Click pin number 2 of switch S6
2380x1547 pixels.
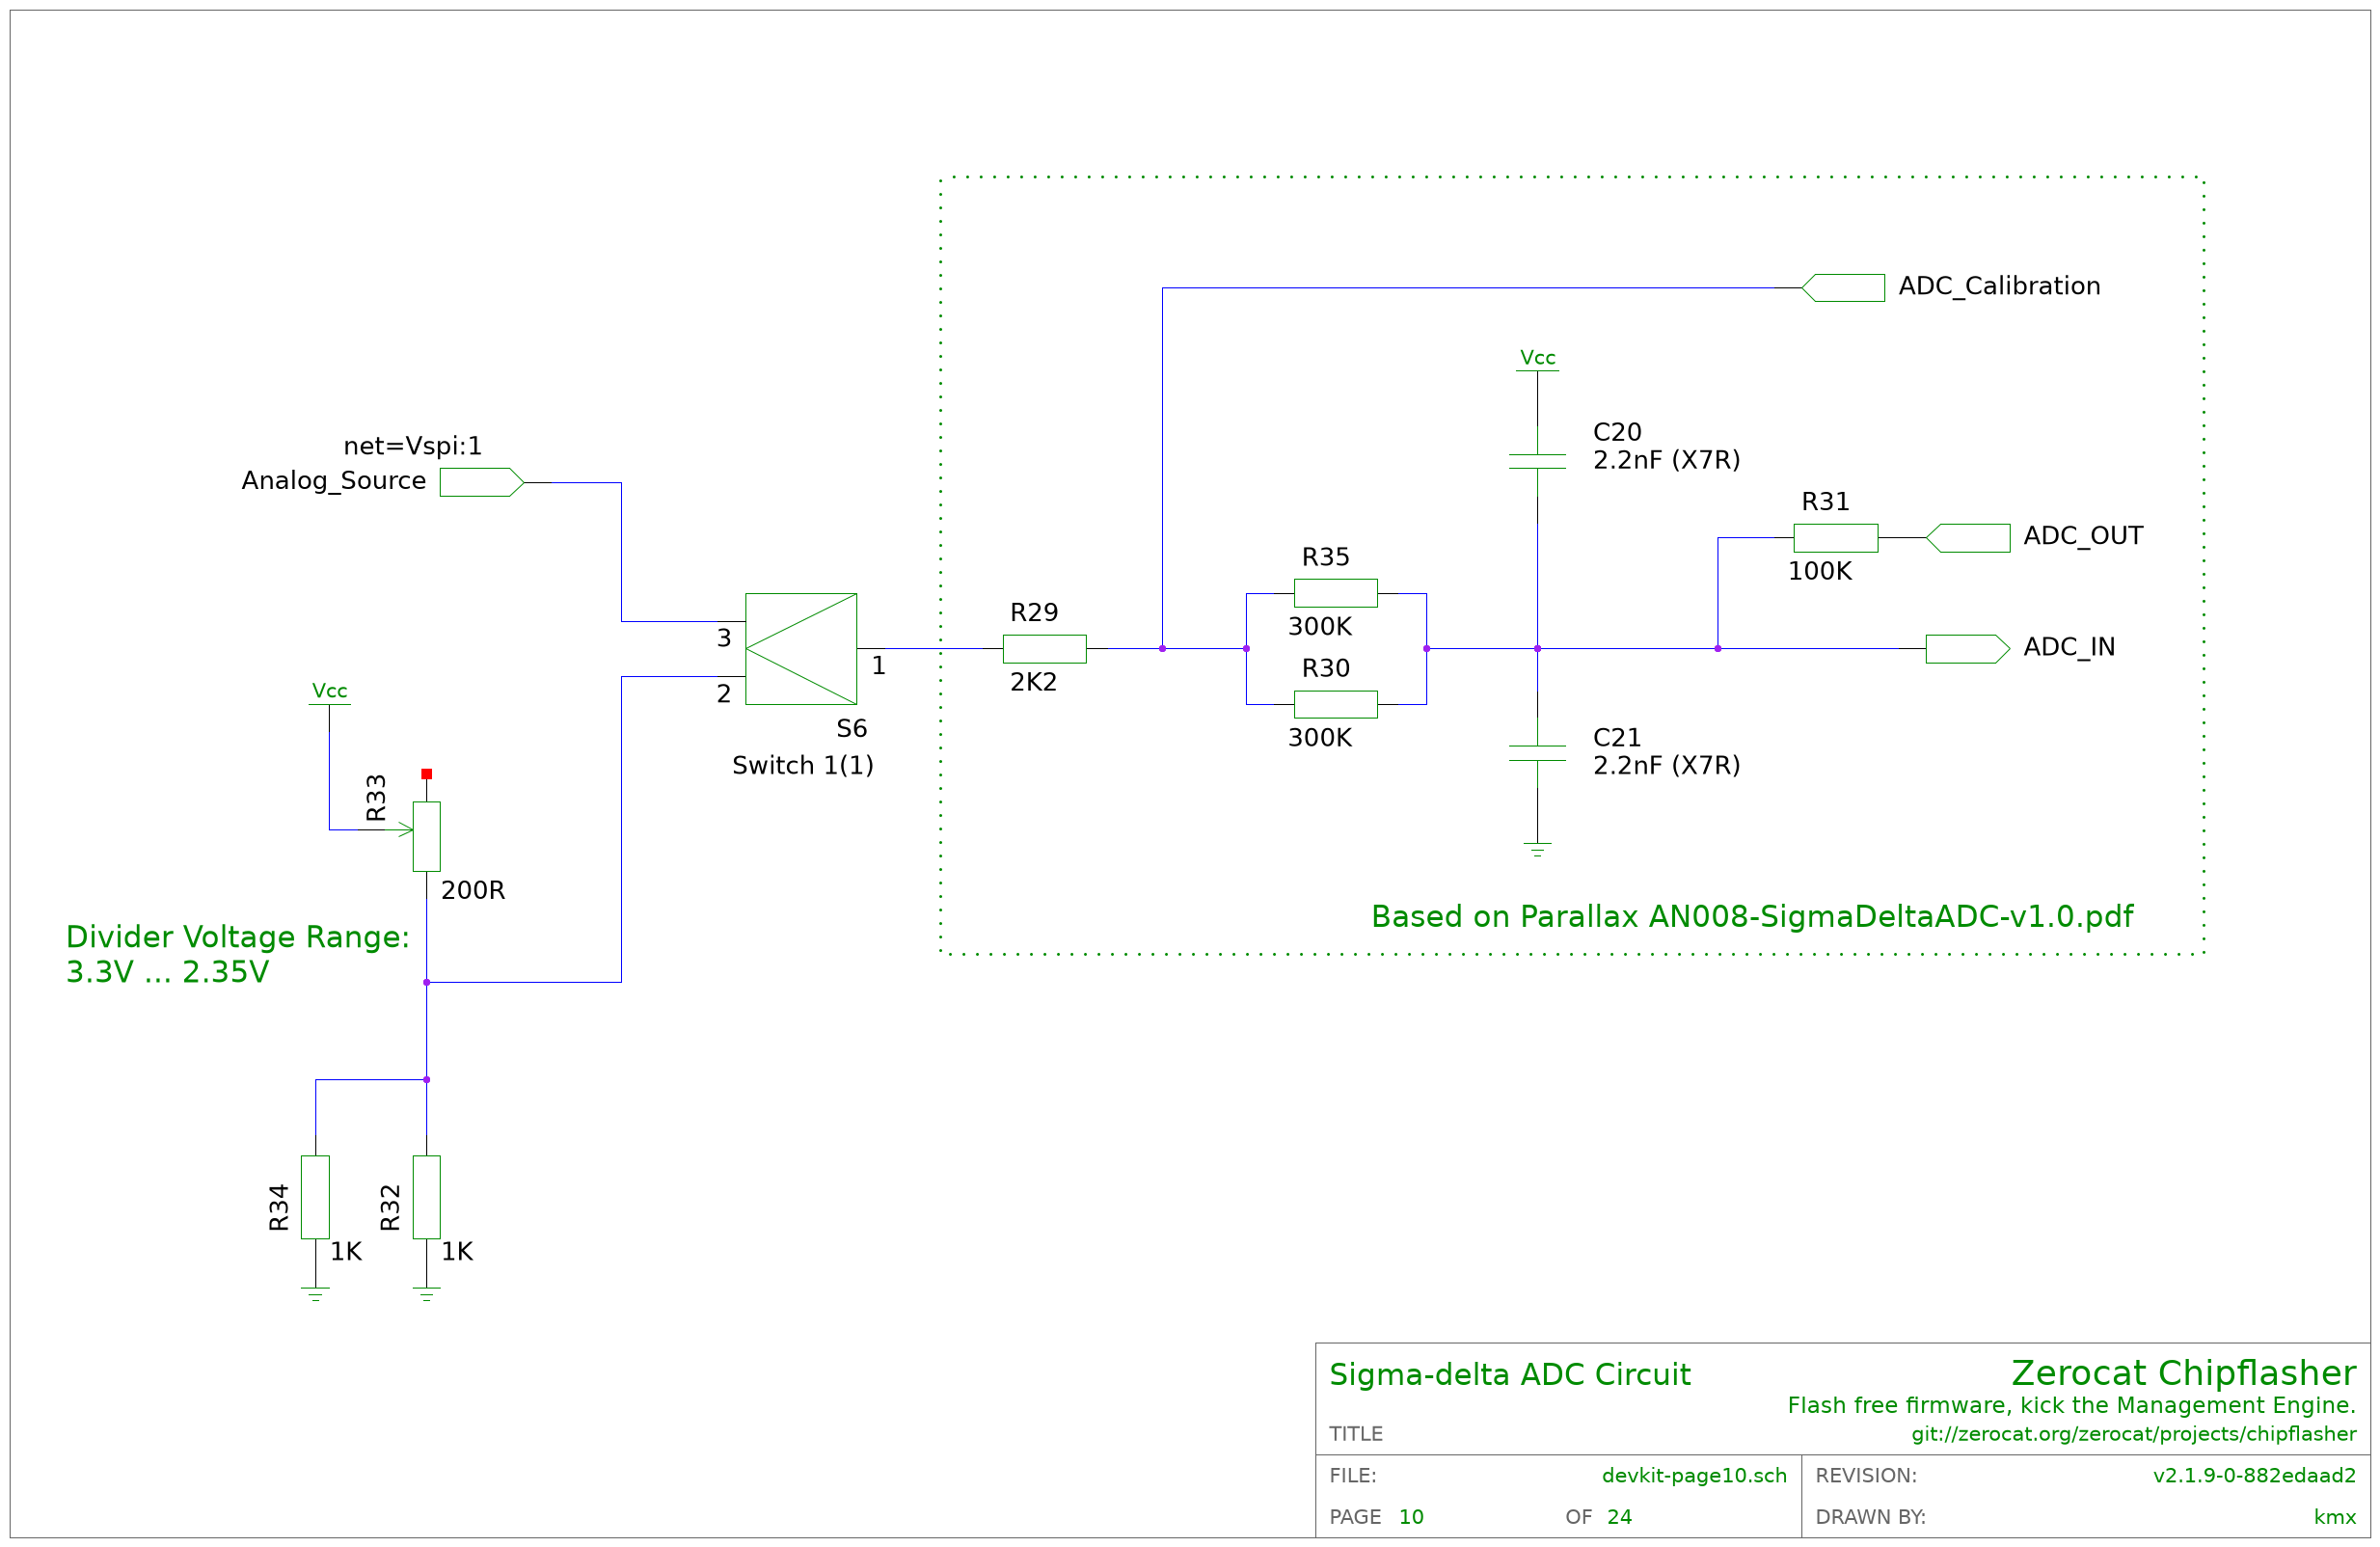[724, 694]
